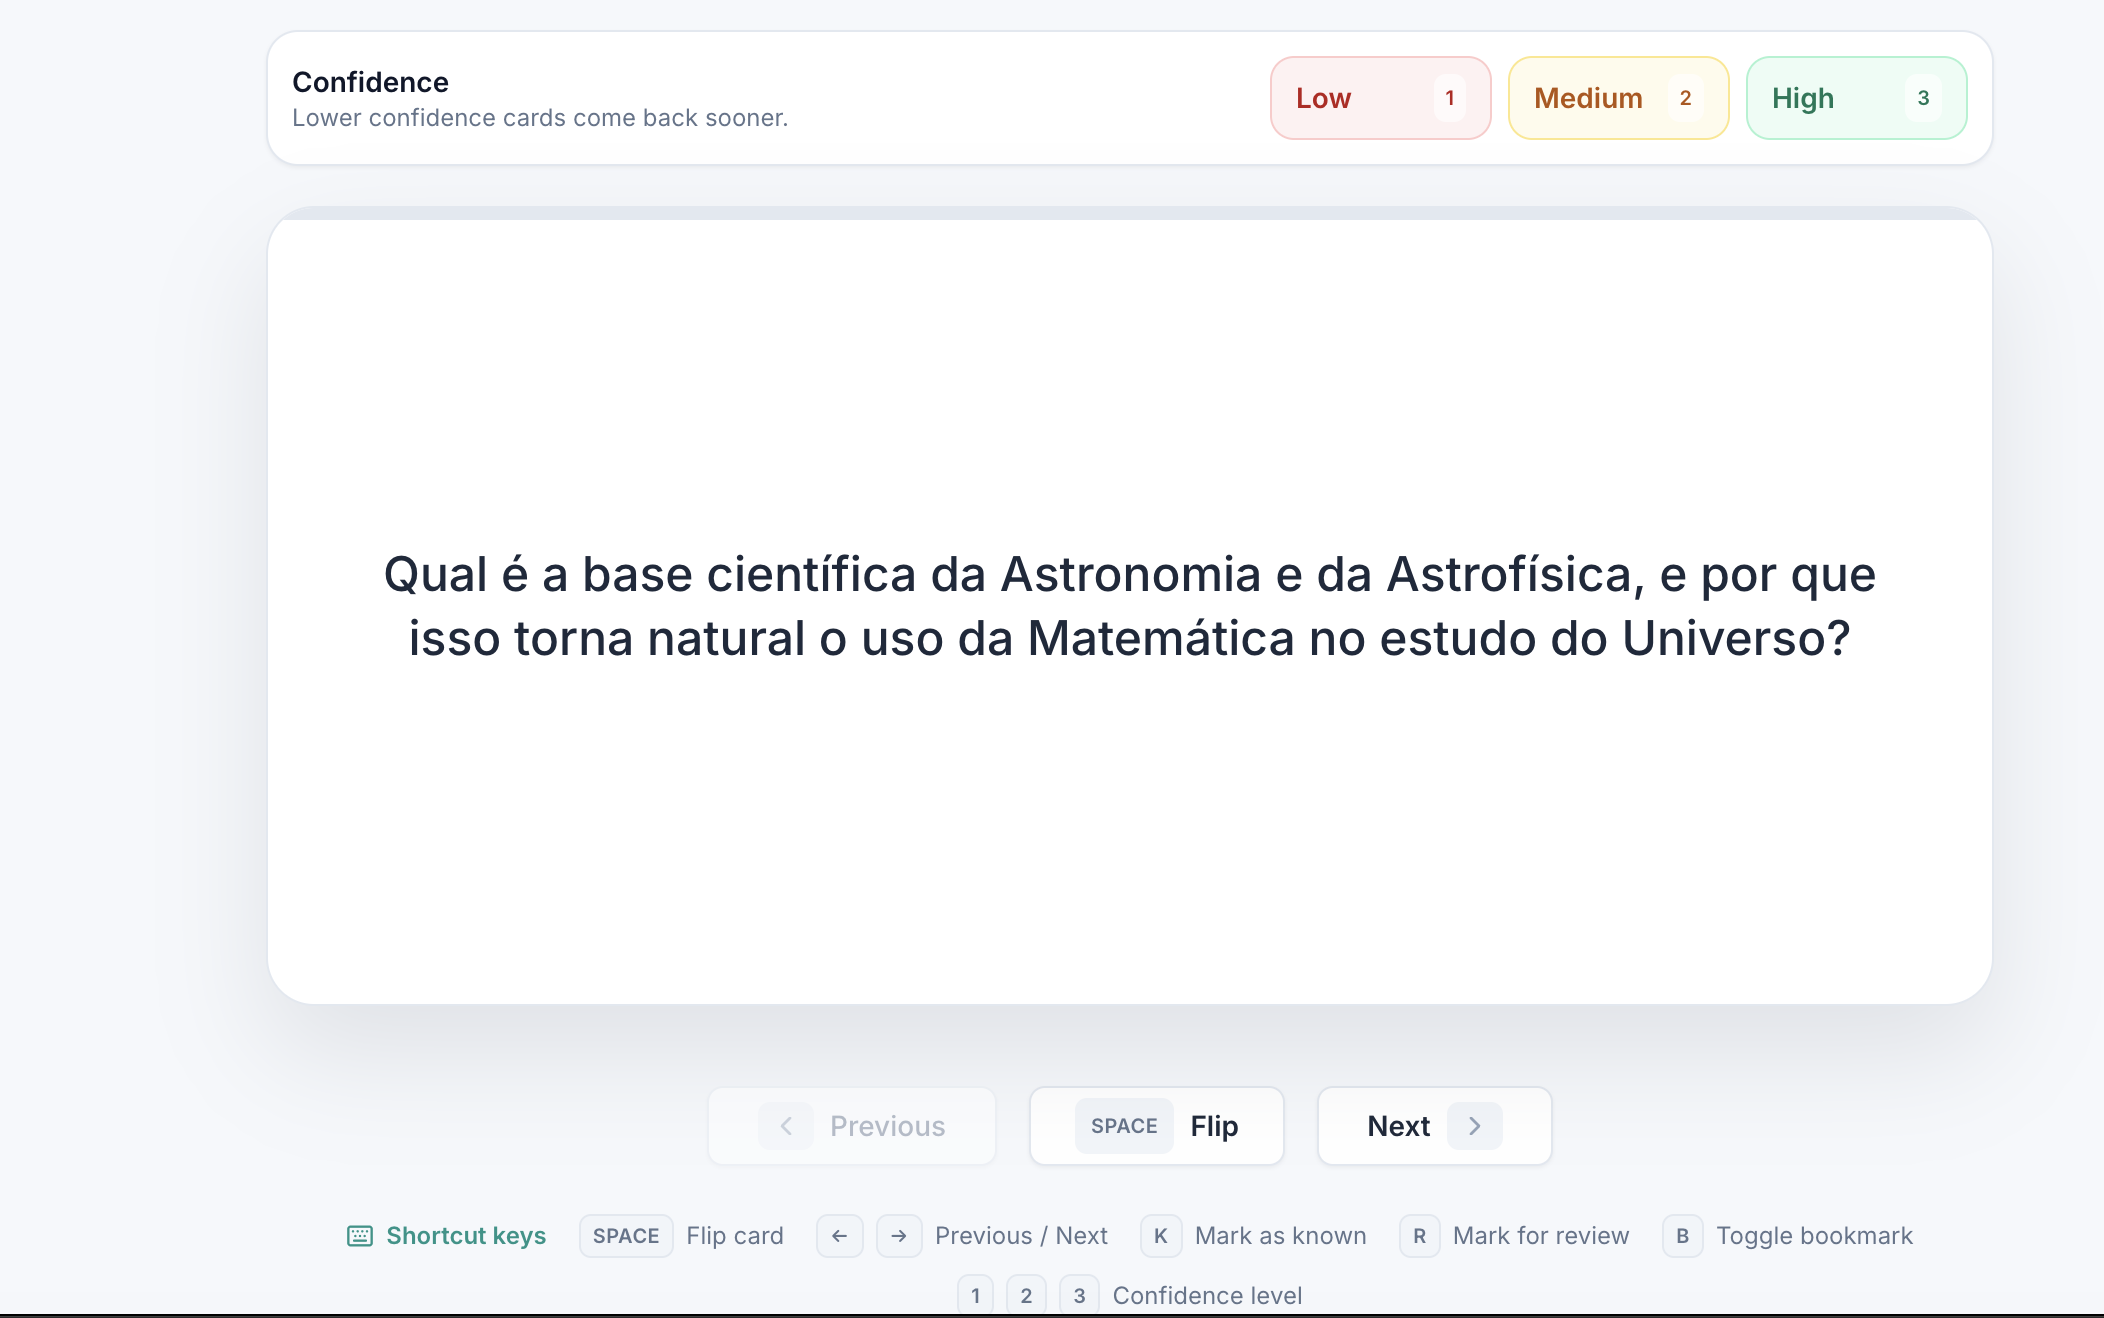Click the 2 key hint for Confidence level
The height and width of the screenshot is (1318, 2104).
point(1026,1295)
